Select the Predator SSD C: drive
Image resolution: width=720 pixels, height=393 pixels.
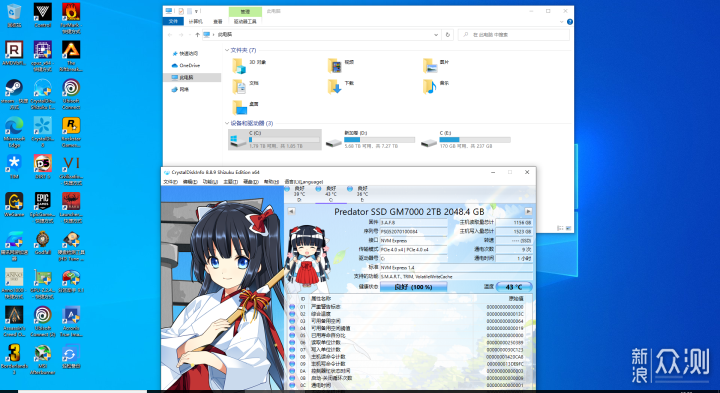[x=275, y=140]
